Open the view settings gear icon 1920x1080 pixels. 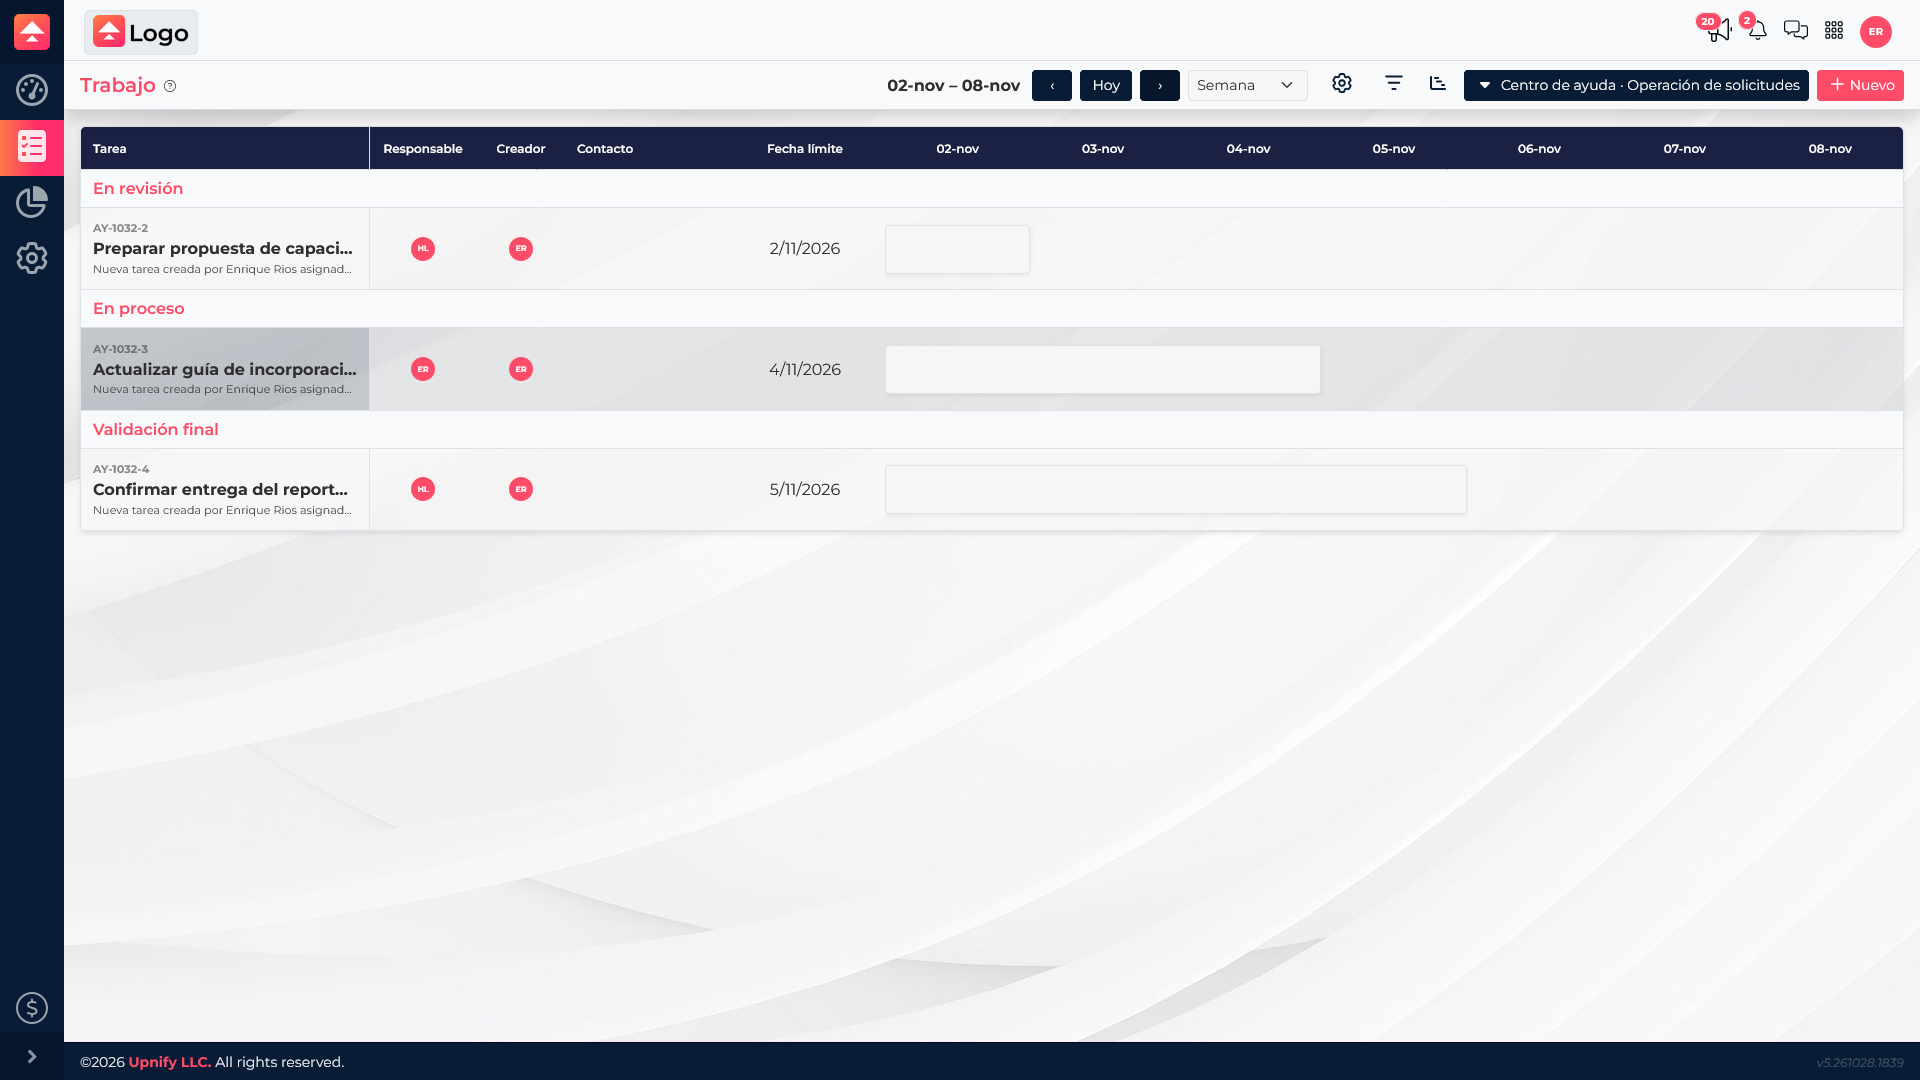(x=1342, y=84)
